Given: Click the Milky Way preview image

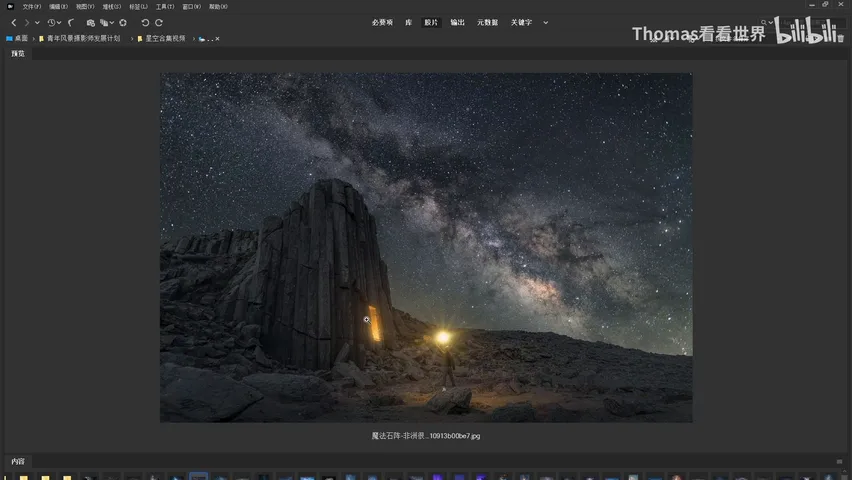Looking at the screenshot, I should click(x=426, y=247).
